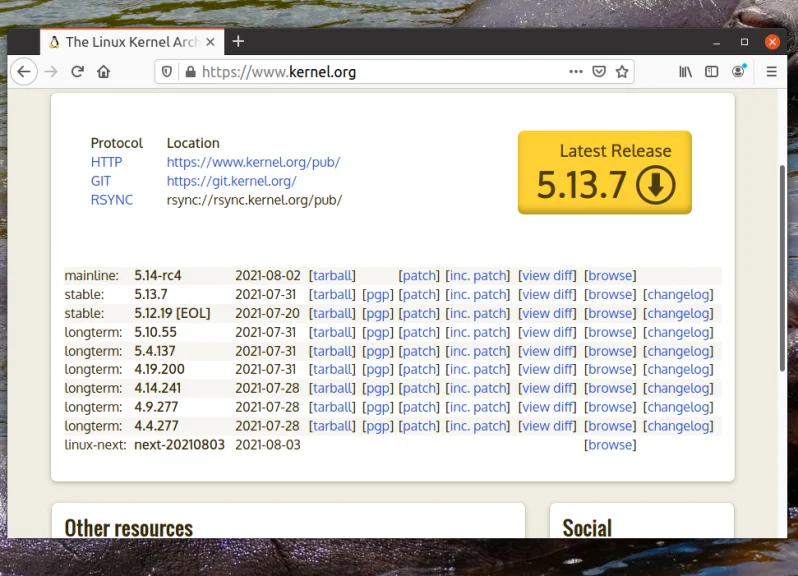This screenshot has width=798, height=576.
Task: Open inc. patch for 4.19.200
Action: [478, 369]
